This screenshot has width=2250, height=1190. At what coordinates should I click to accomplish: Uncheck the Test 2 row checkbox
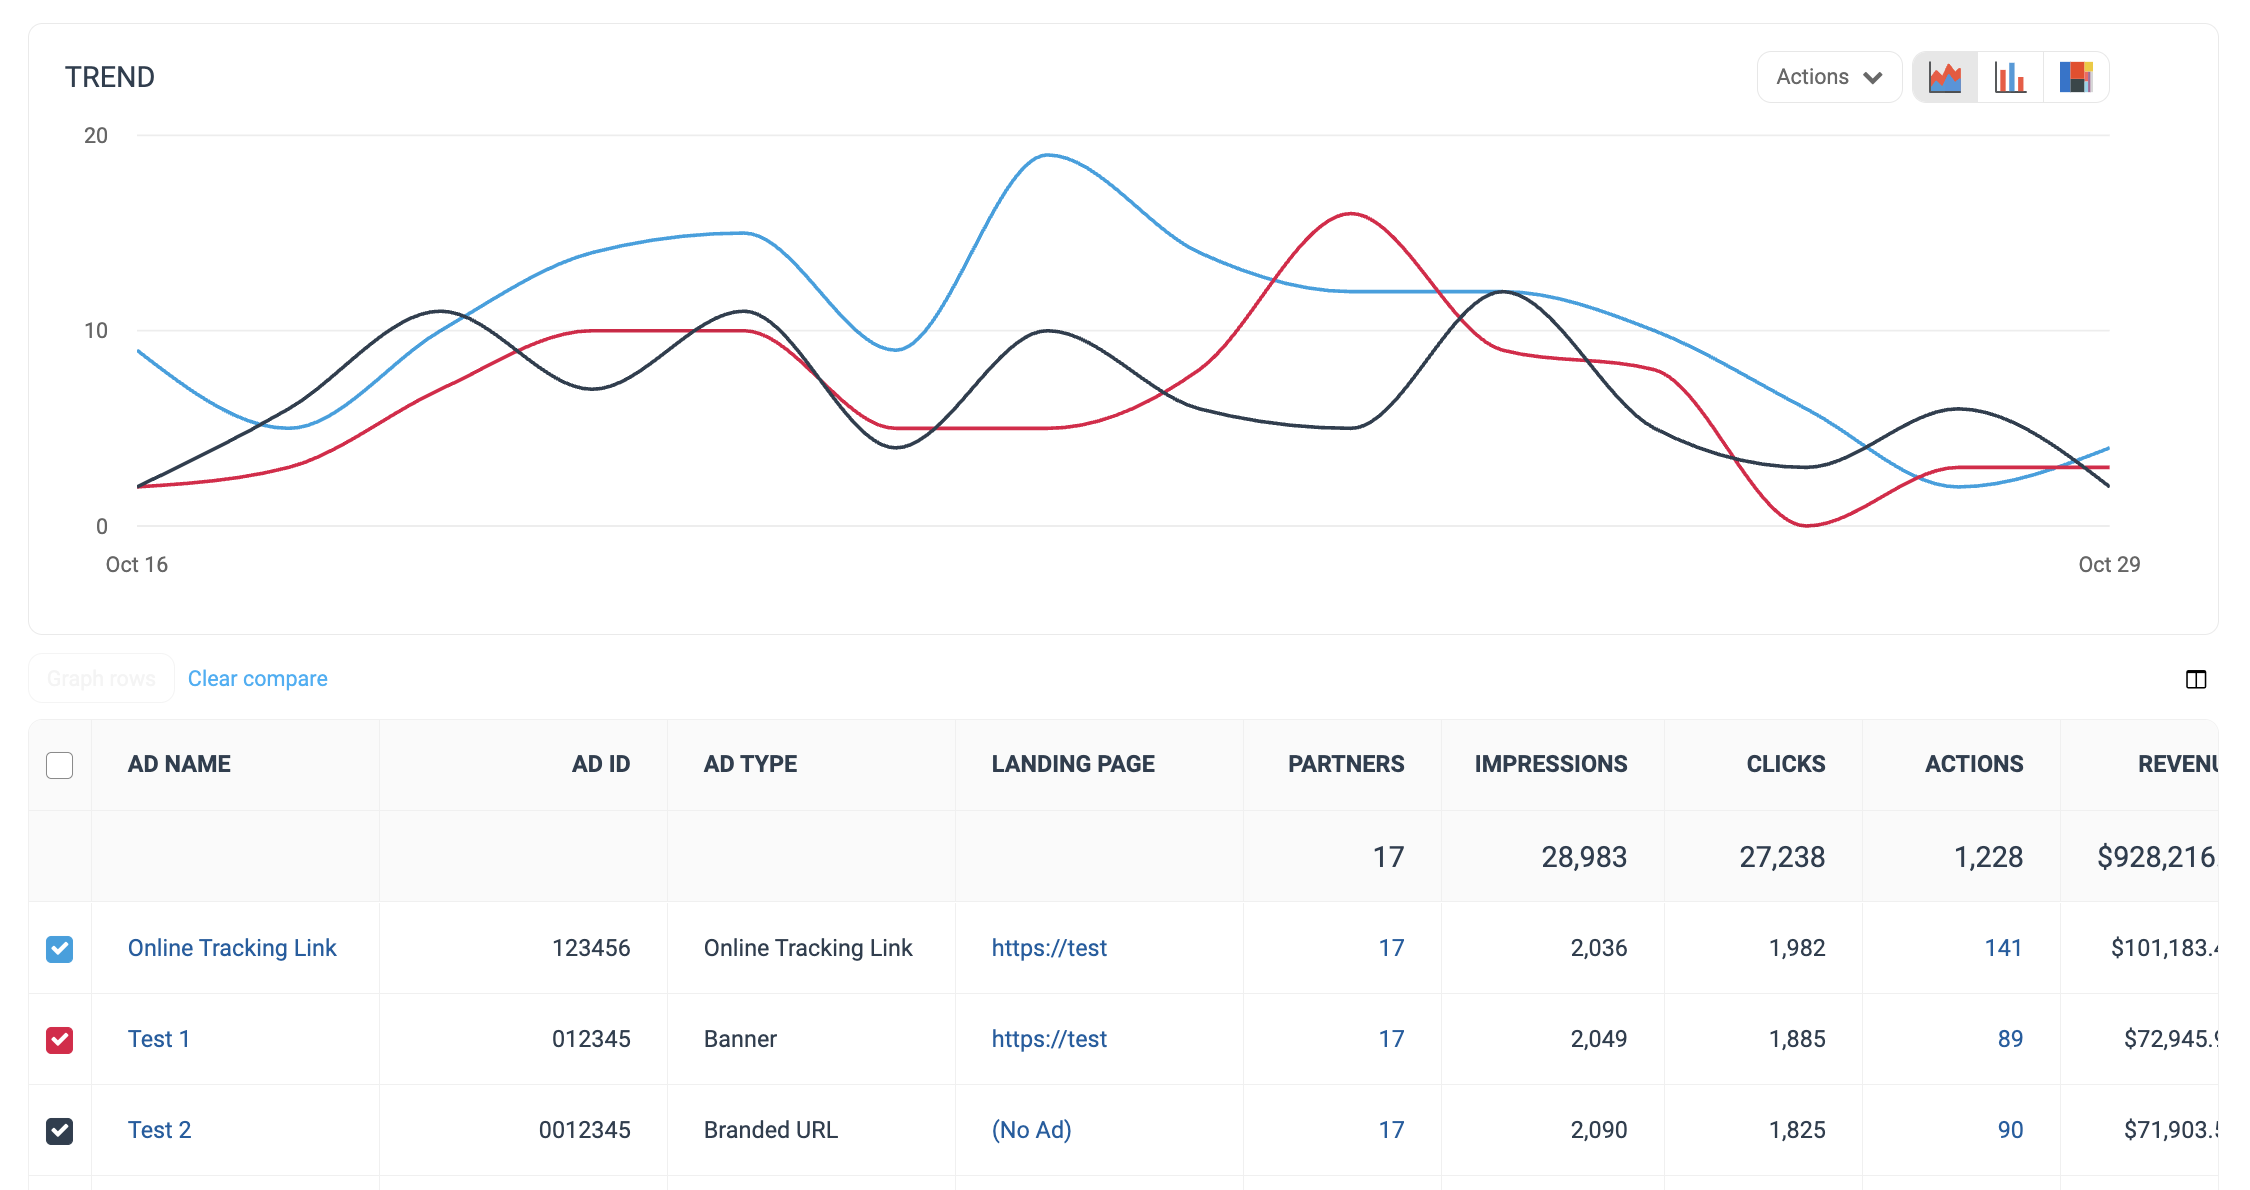(60, 1130)
